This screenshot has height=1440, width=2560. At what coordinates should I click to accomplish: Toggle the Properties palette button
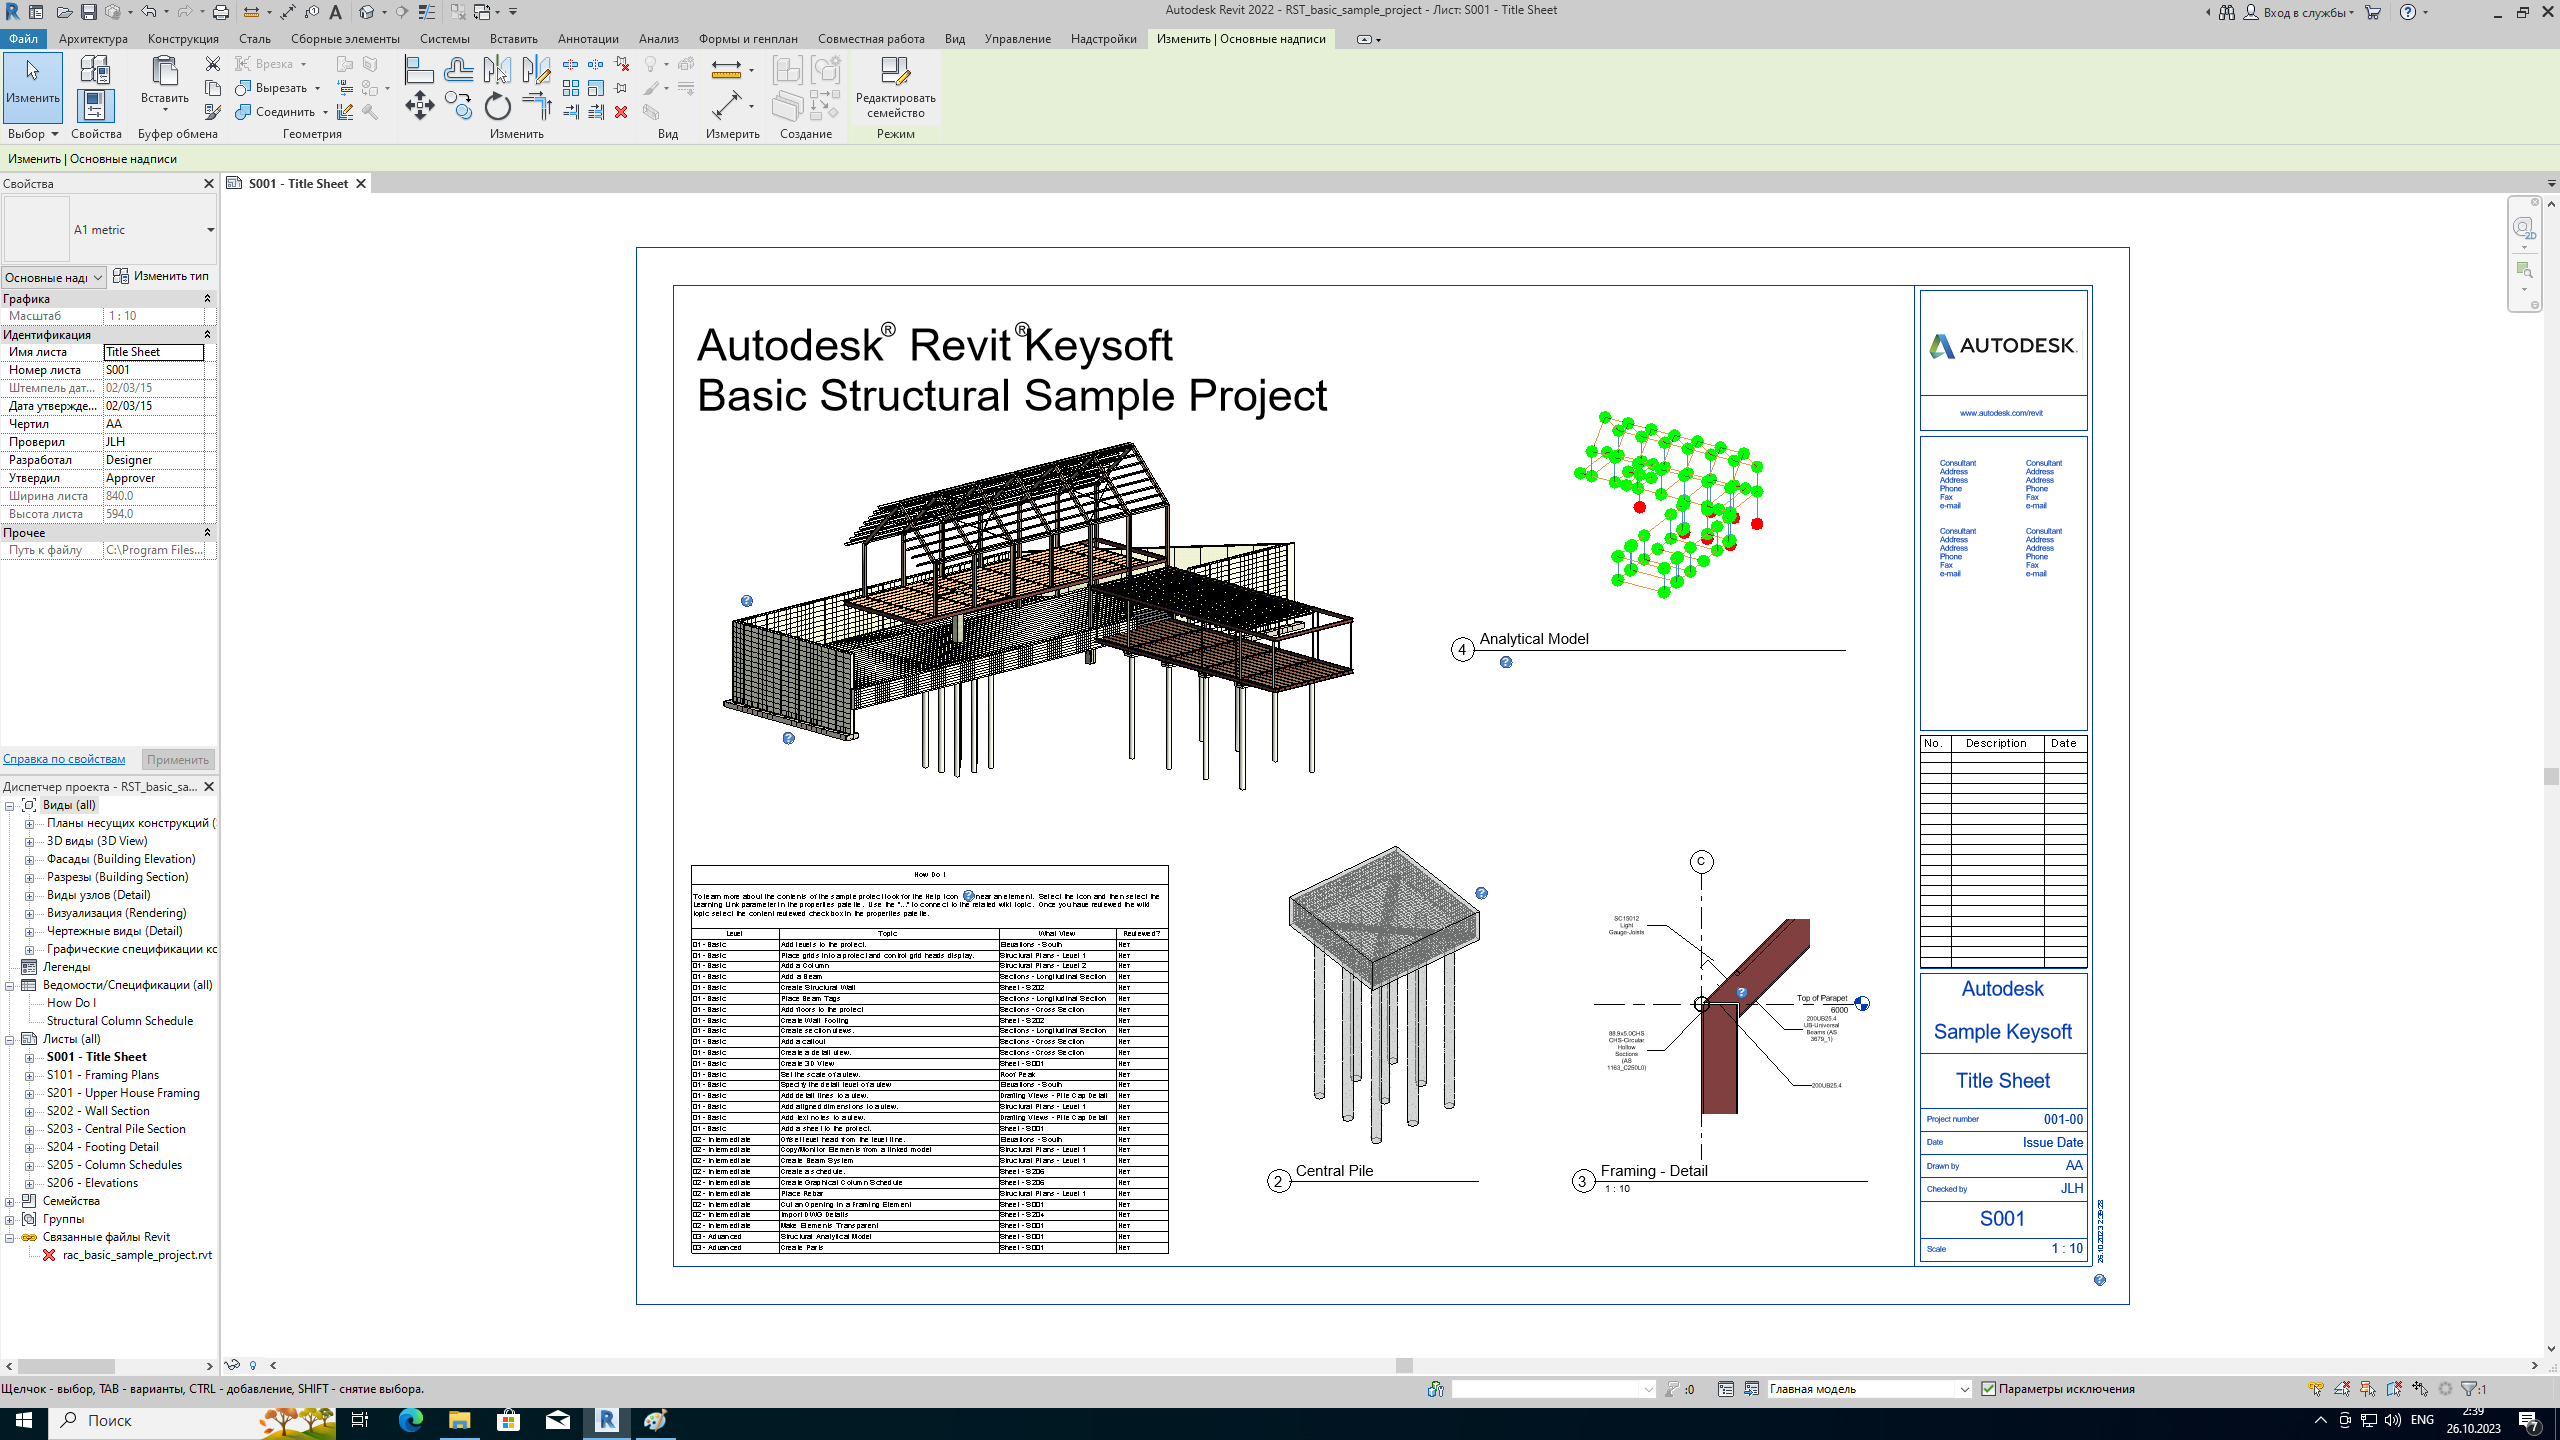click(94, 106)
